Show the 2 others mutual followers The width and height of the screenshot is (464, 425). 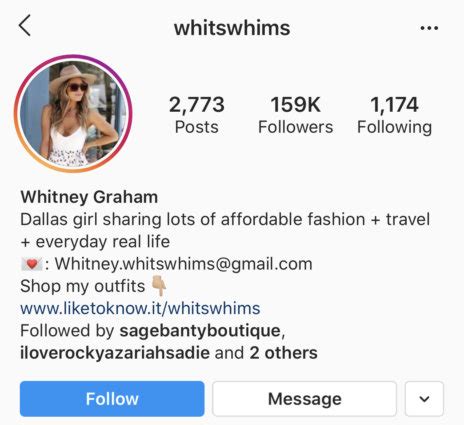point(283,353)
